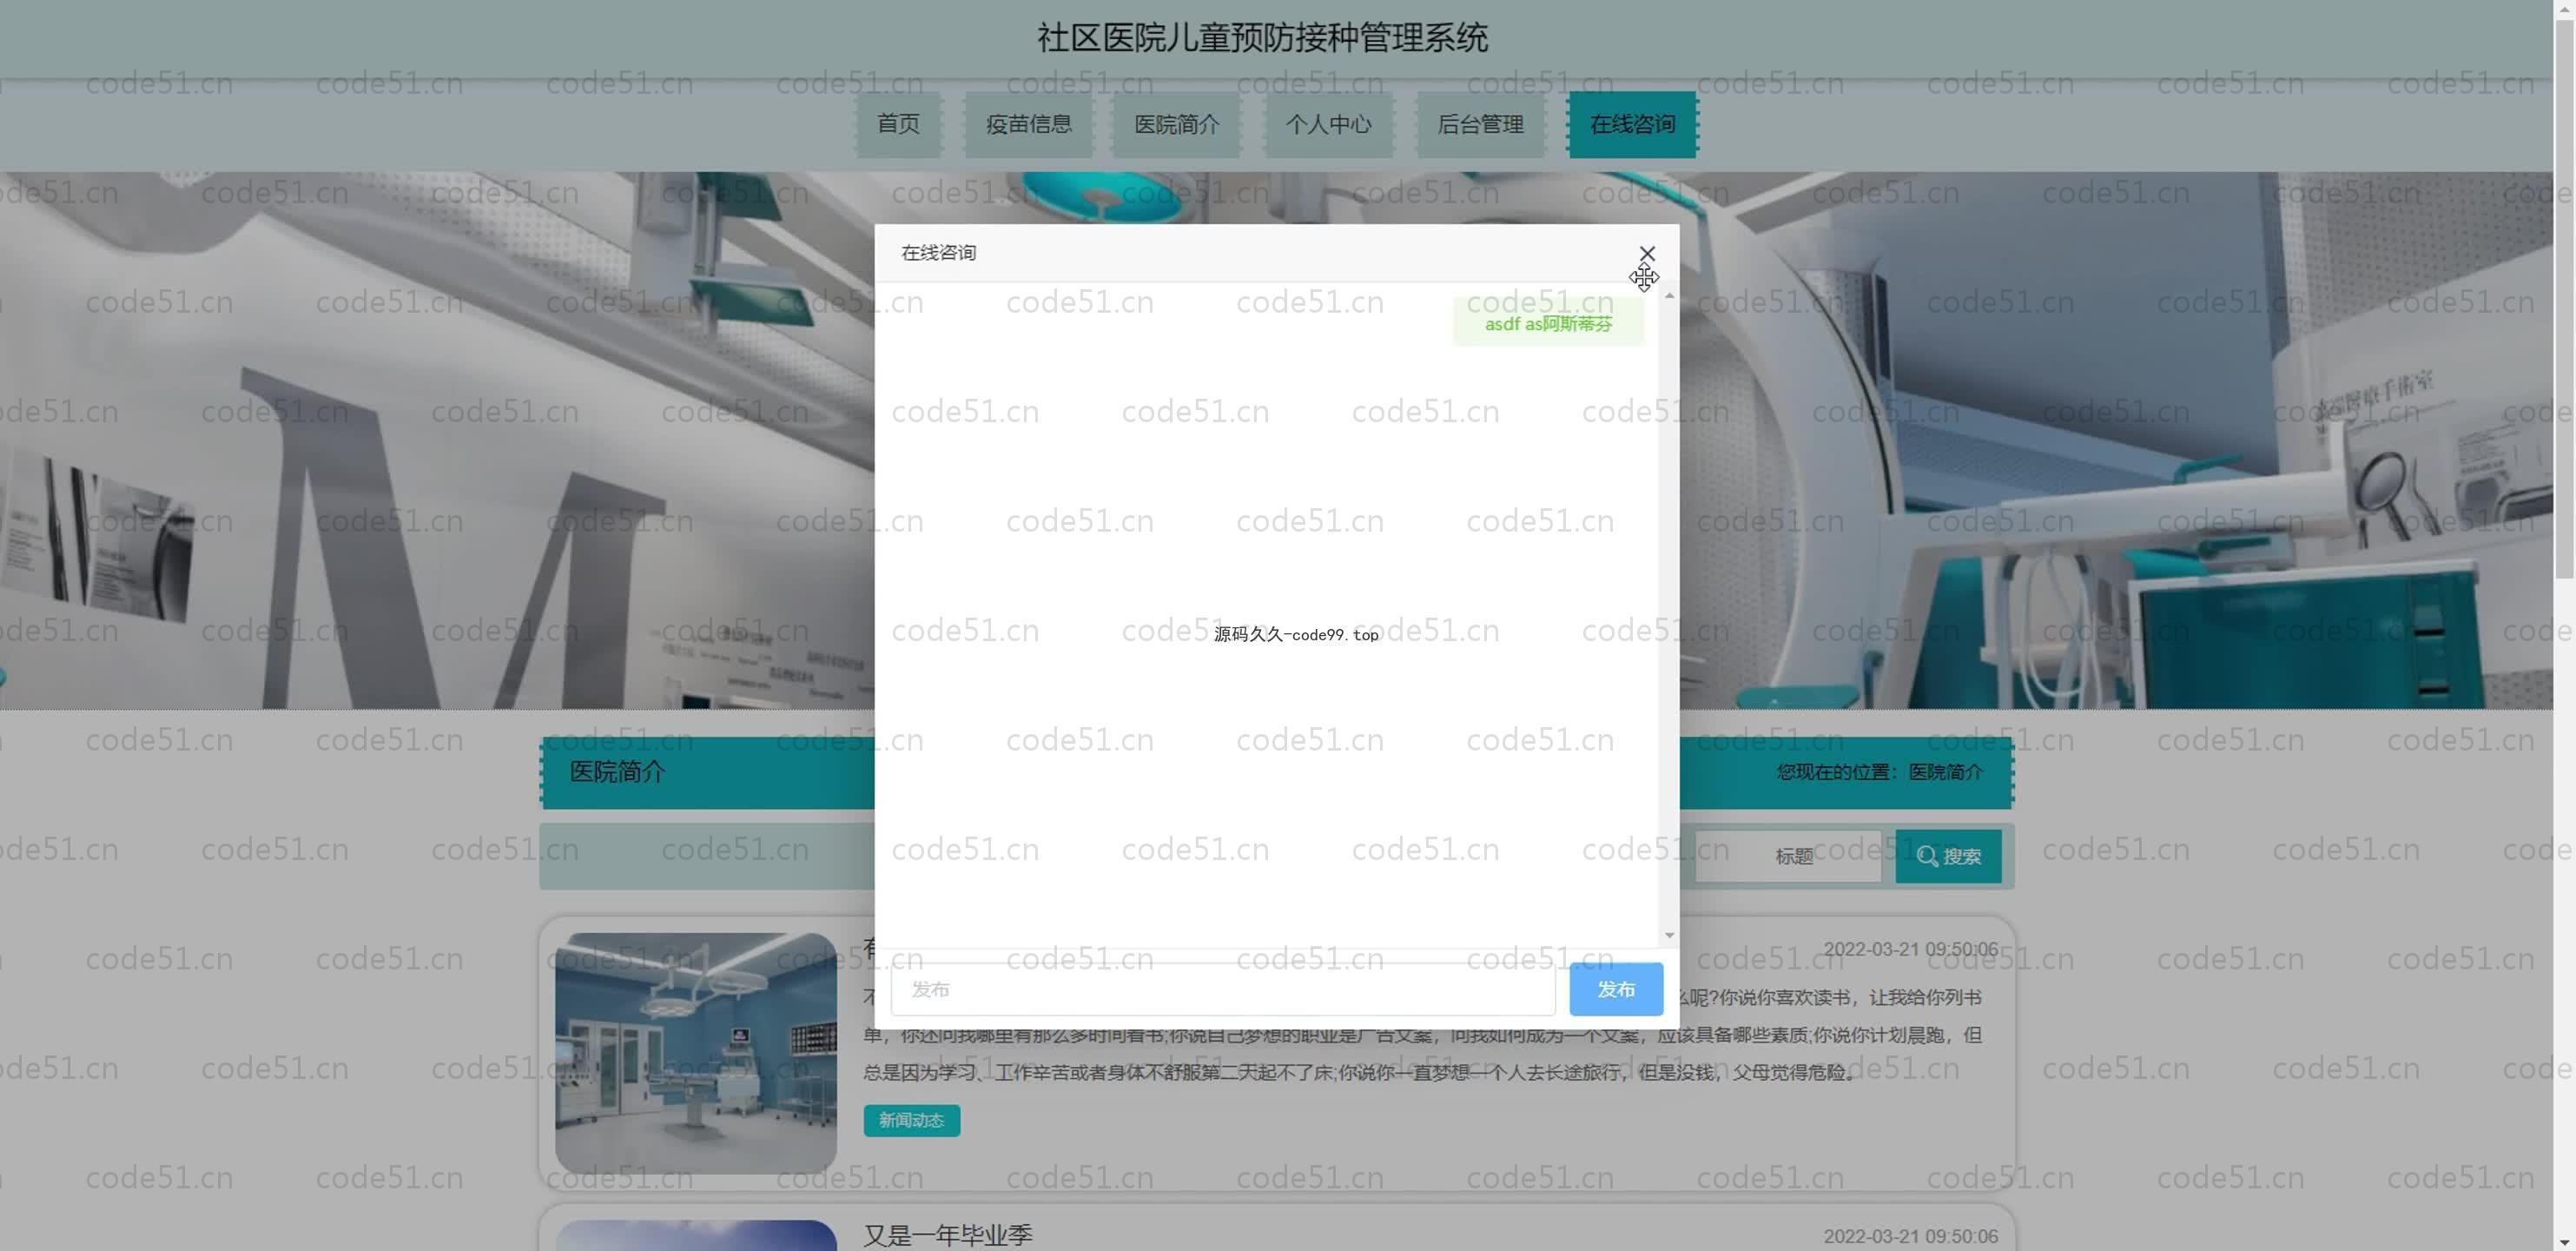Click the 发布 message input field

click(1223, 989)
